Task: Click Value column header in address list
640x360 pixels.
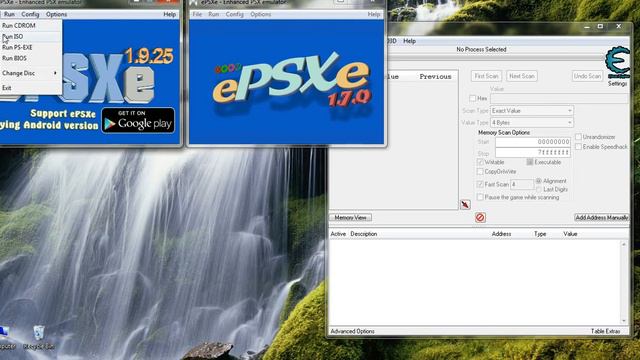Action: [x=570, y=234]
